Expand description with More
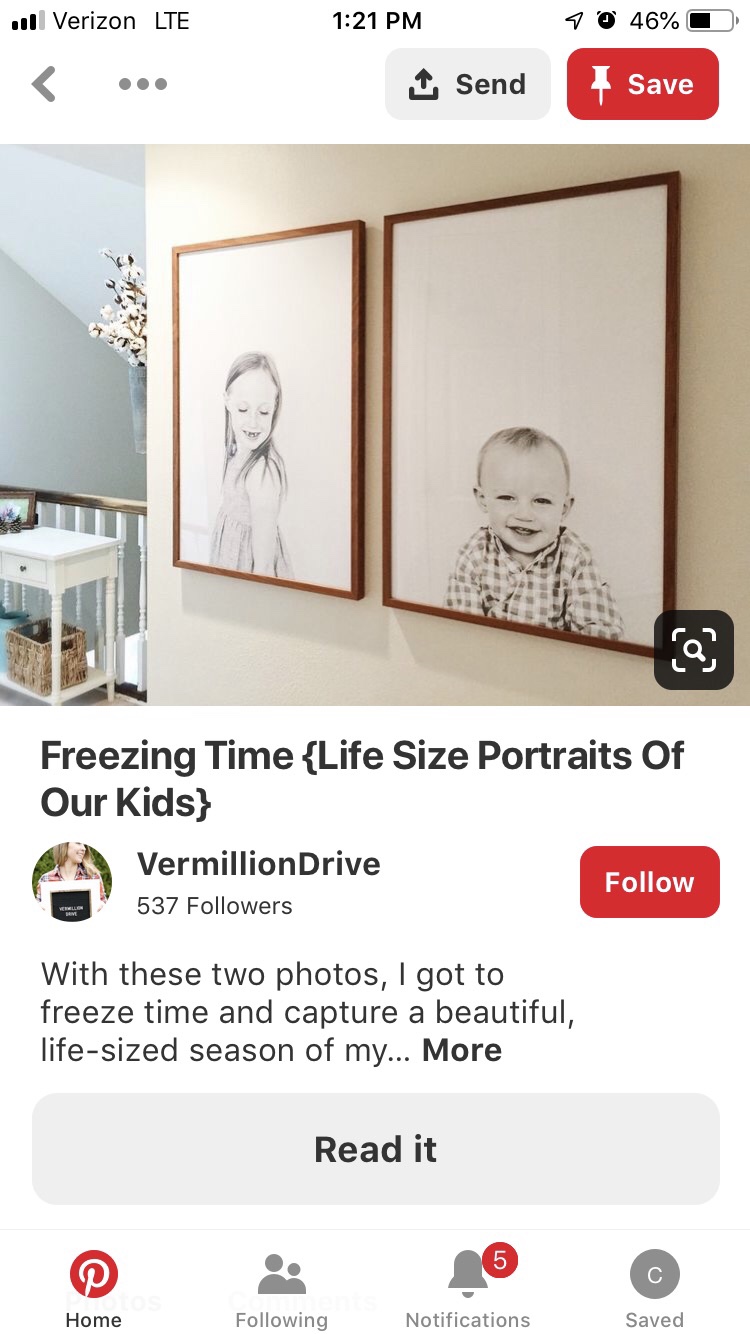Viewport: 750px width, 1334px height. [x=462, y=1050]
